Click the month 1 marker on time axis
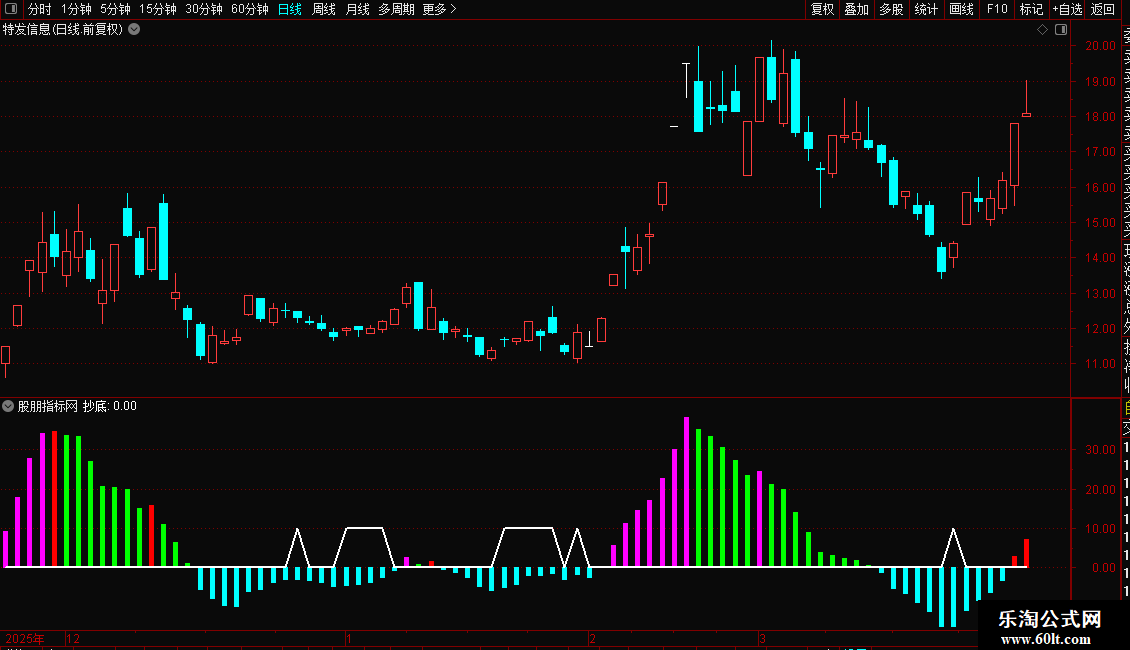Screen dimensions: 1130x650 349,638
